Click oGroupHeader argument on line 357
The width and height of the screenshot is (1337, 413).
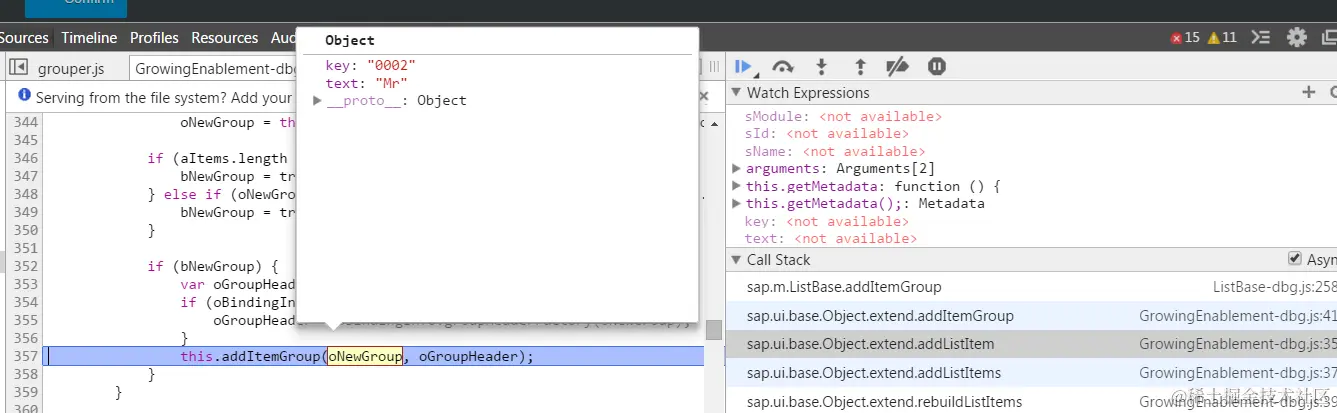pyautogui.click(x=468, y=356)
